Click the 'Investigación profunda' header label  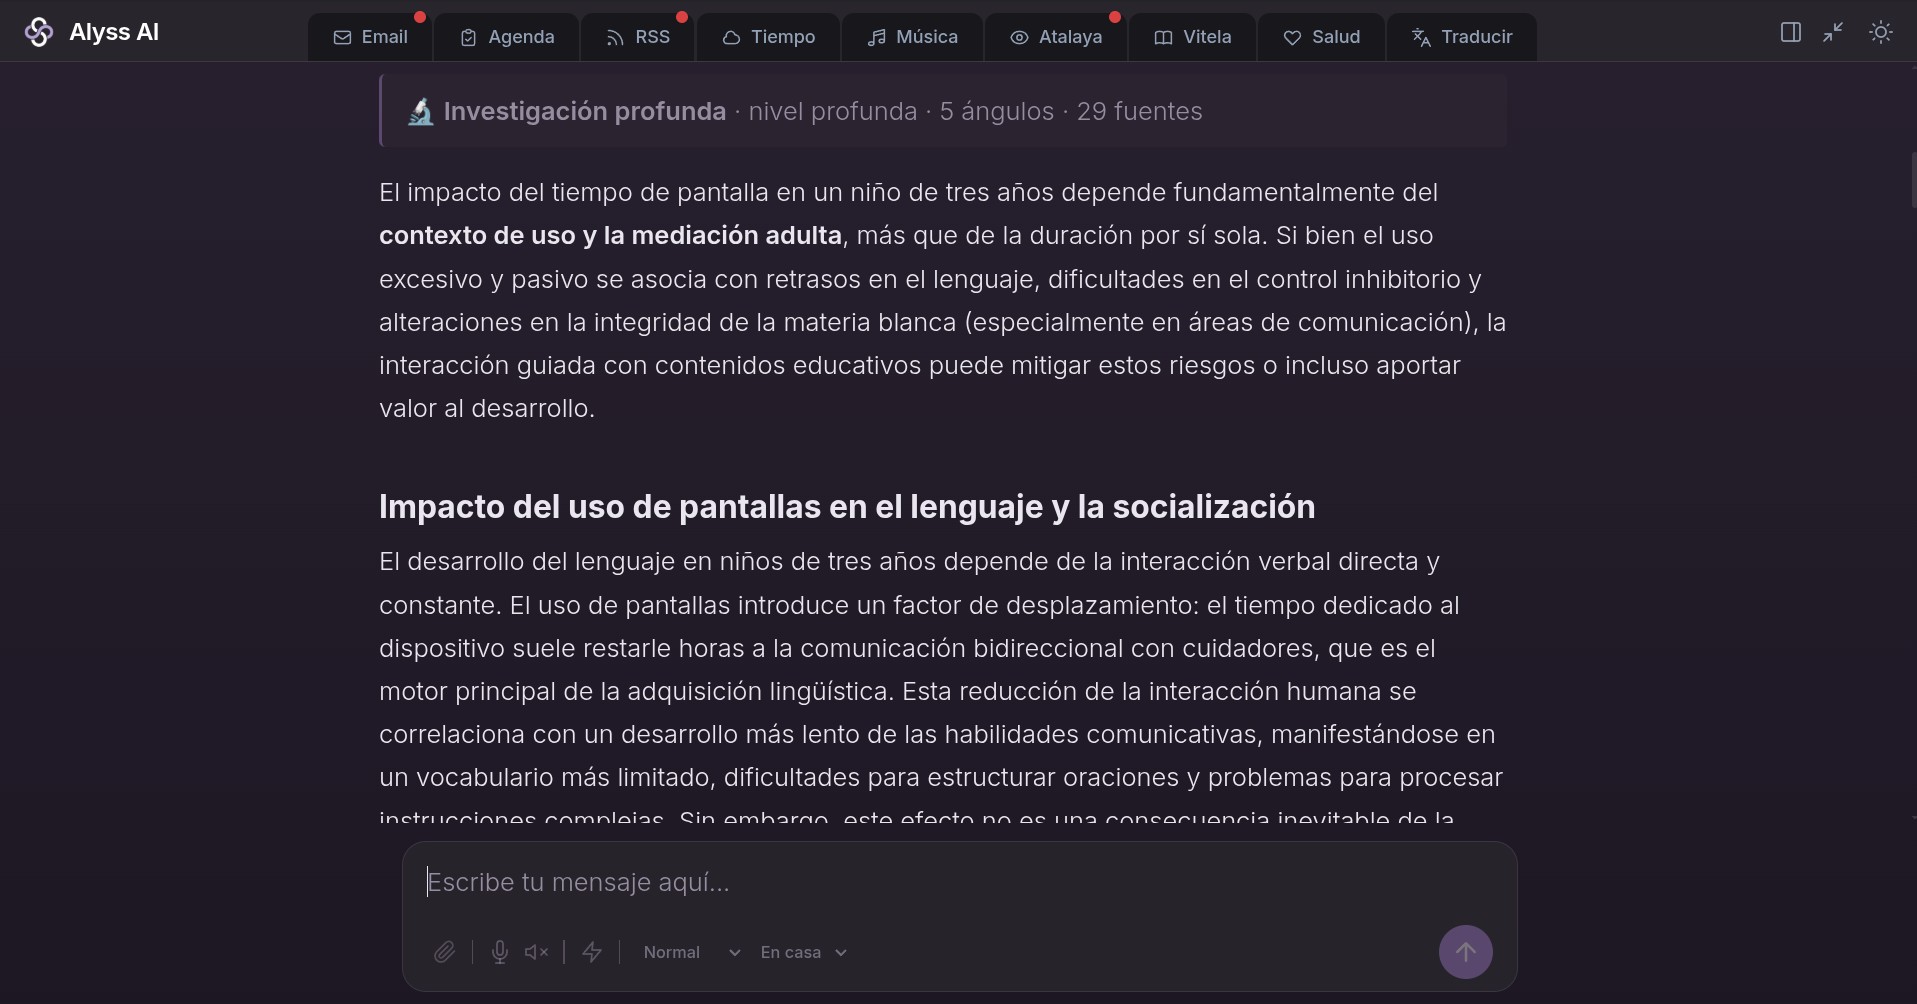tap(585, 111)
